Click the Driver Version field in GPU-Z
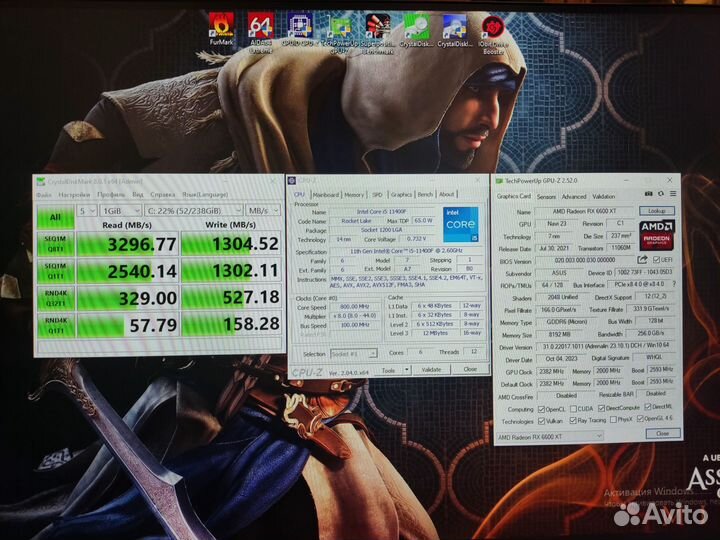 [x=605, y=345]
